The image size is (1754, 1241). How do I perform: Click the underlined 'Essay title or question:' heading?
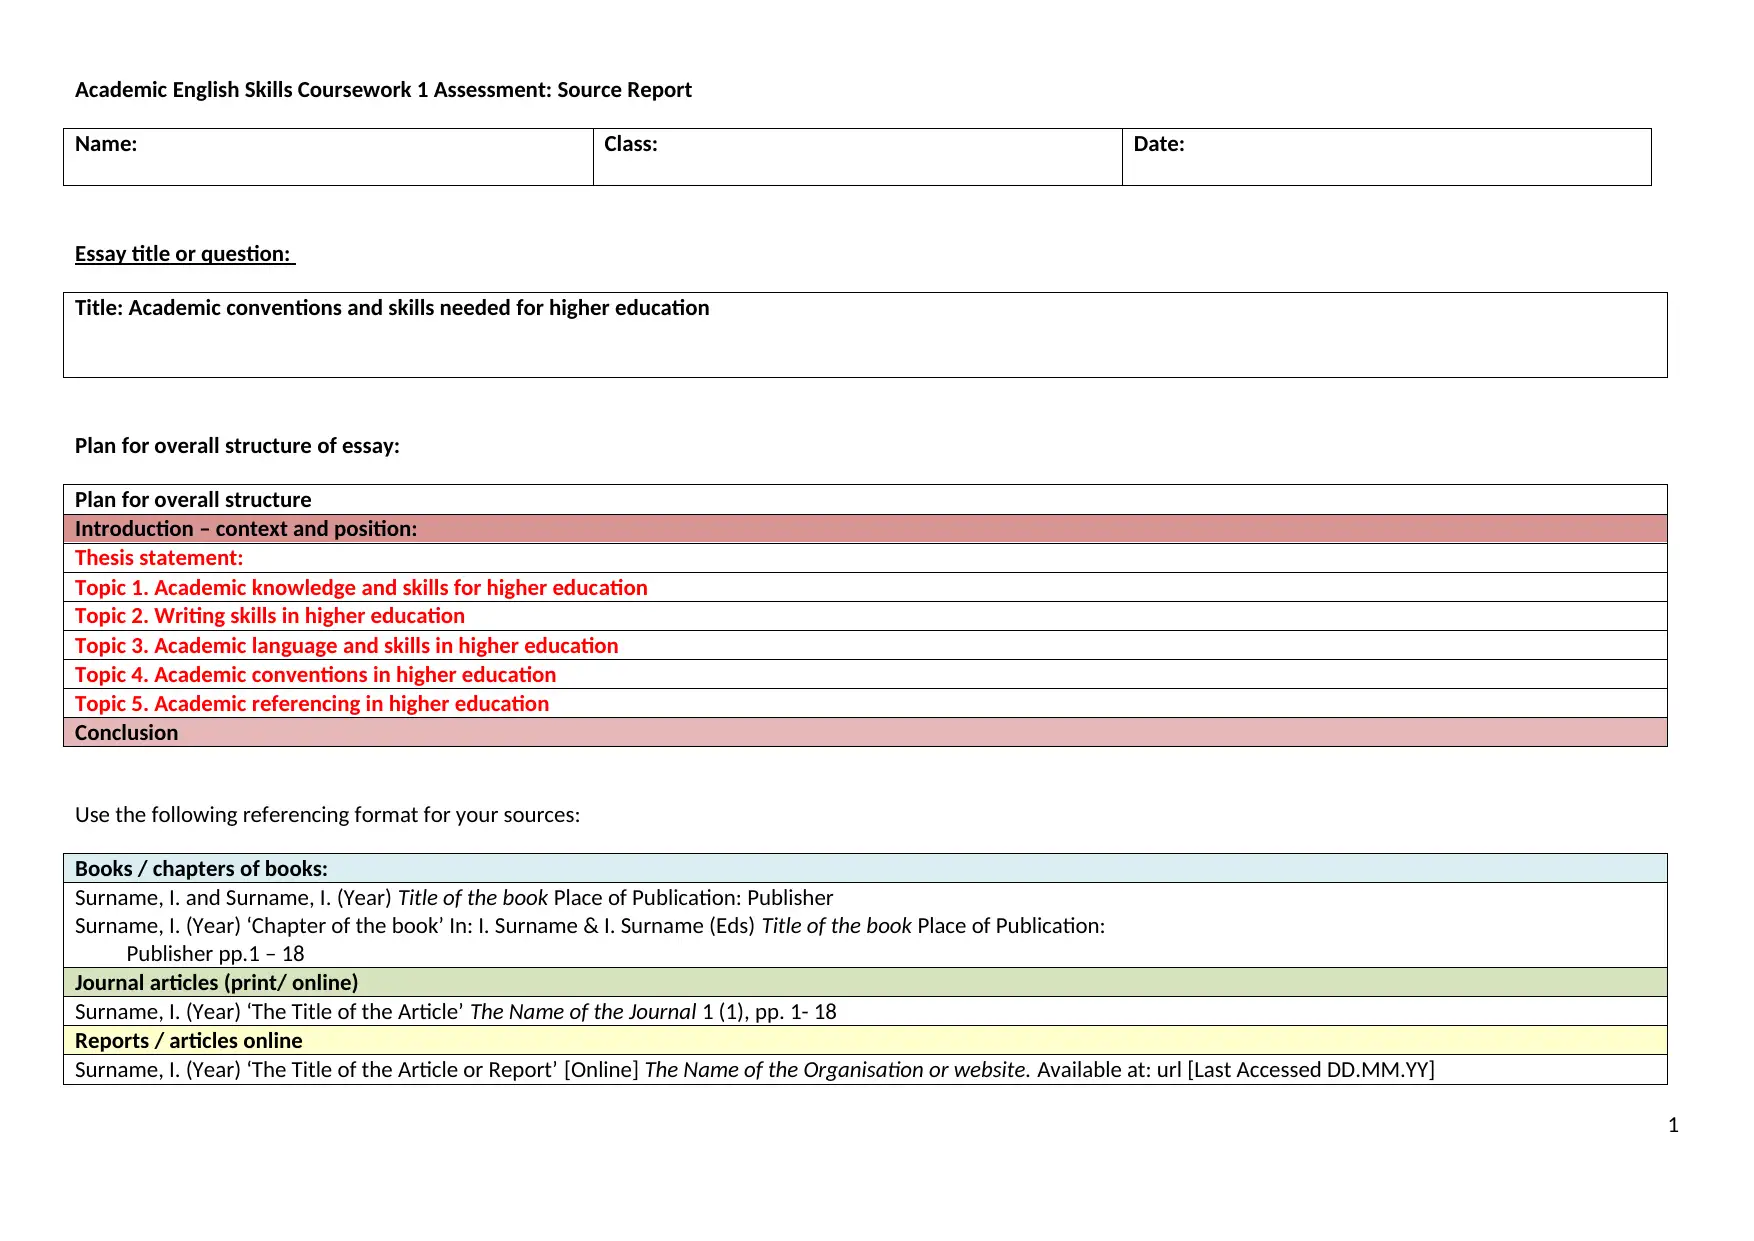185,254
